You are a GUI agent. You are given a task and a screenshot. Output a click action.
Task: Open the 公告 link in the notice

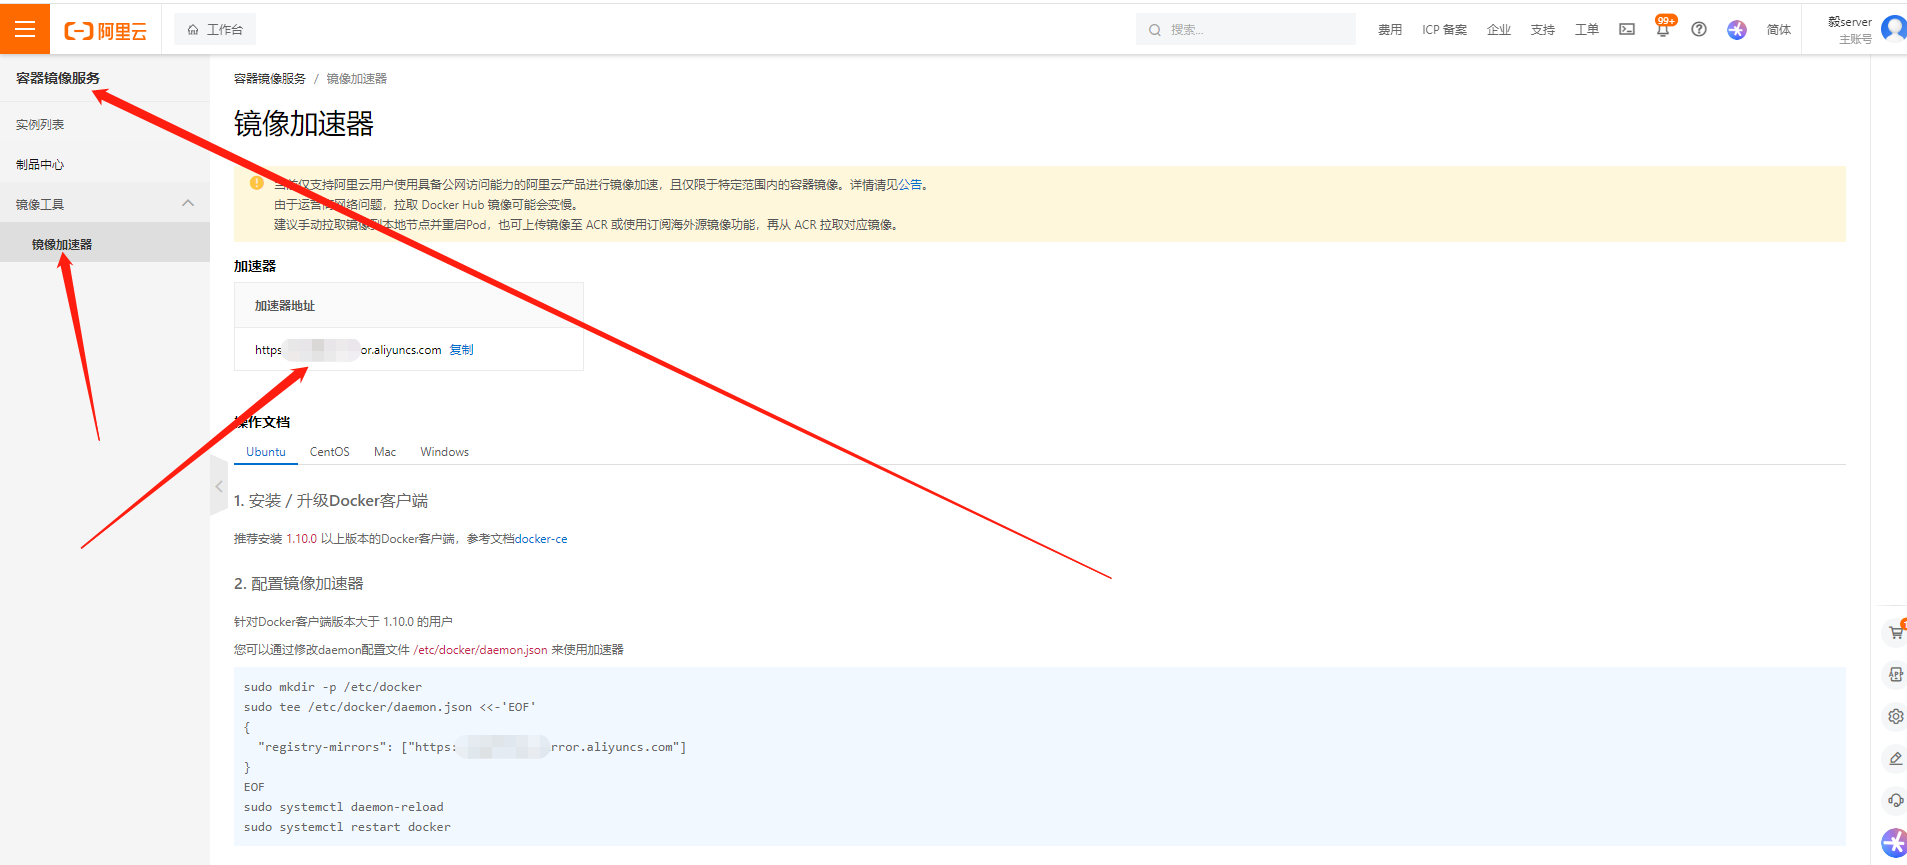910,184
